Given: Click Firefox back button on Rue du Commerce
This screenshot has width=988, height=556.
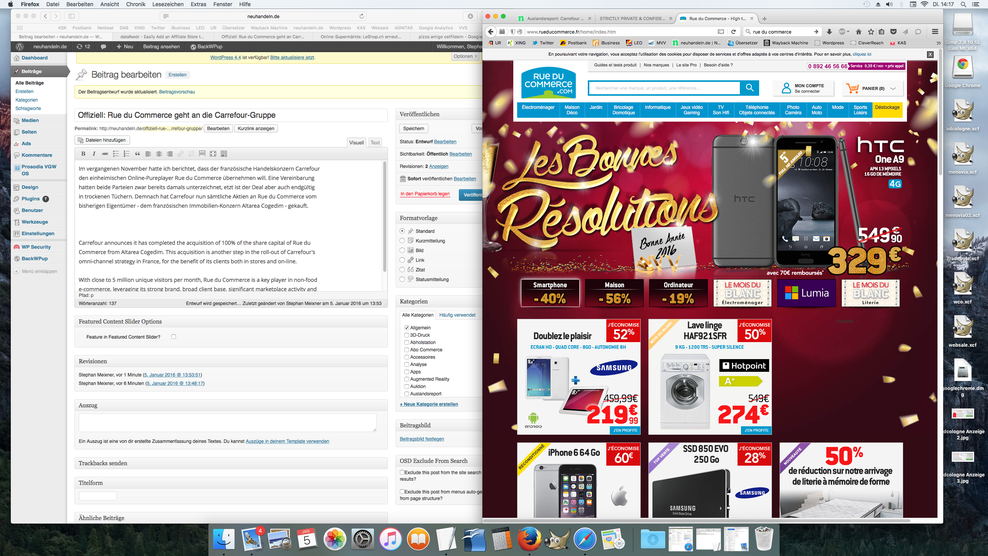Looking at the screenshot, I should tap(491, 32).
